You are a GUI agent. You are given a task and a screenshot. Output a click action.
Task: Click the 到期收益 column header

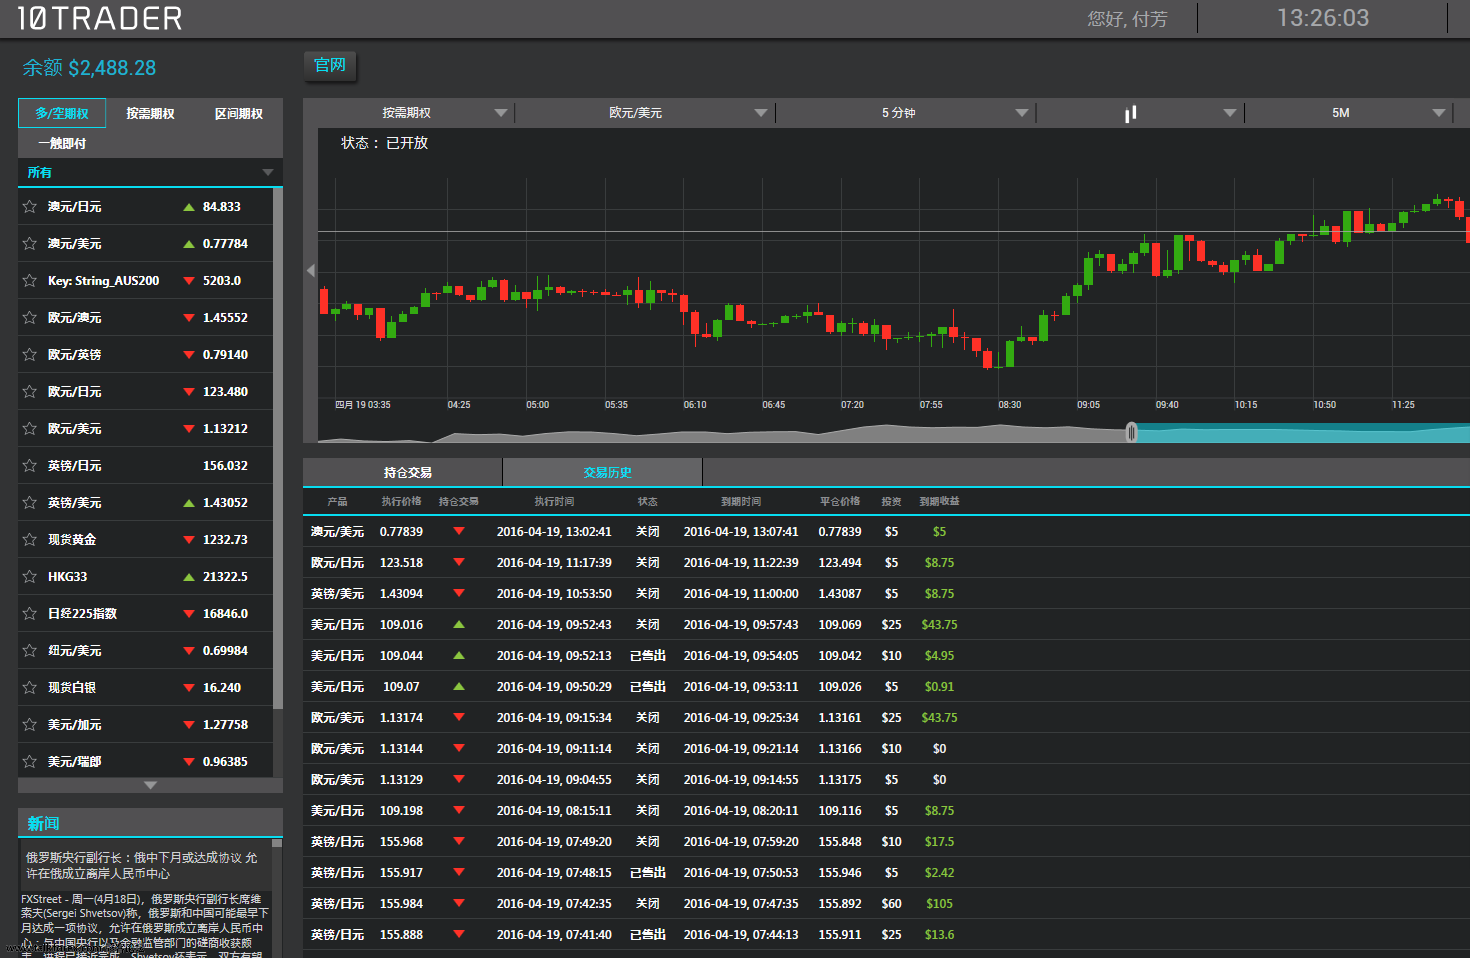pos(939,502)
